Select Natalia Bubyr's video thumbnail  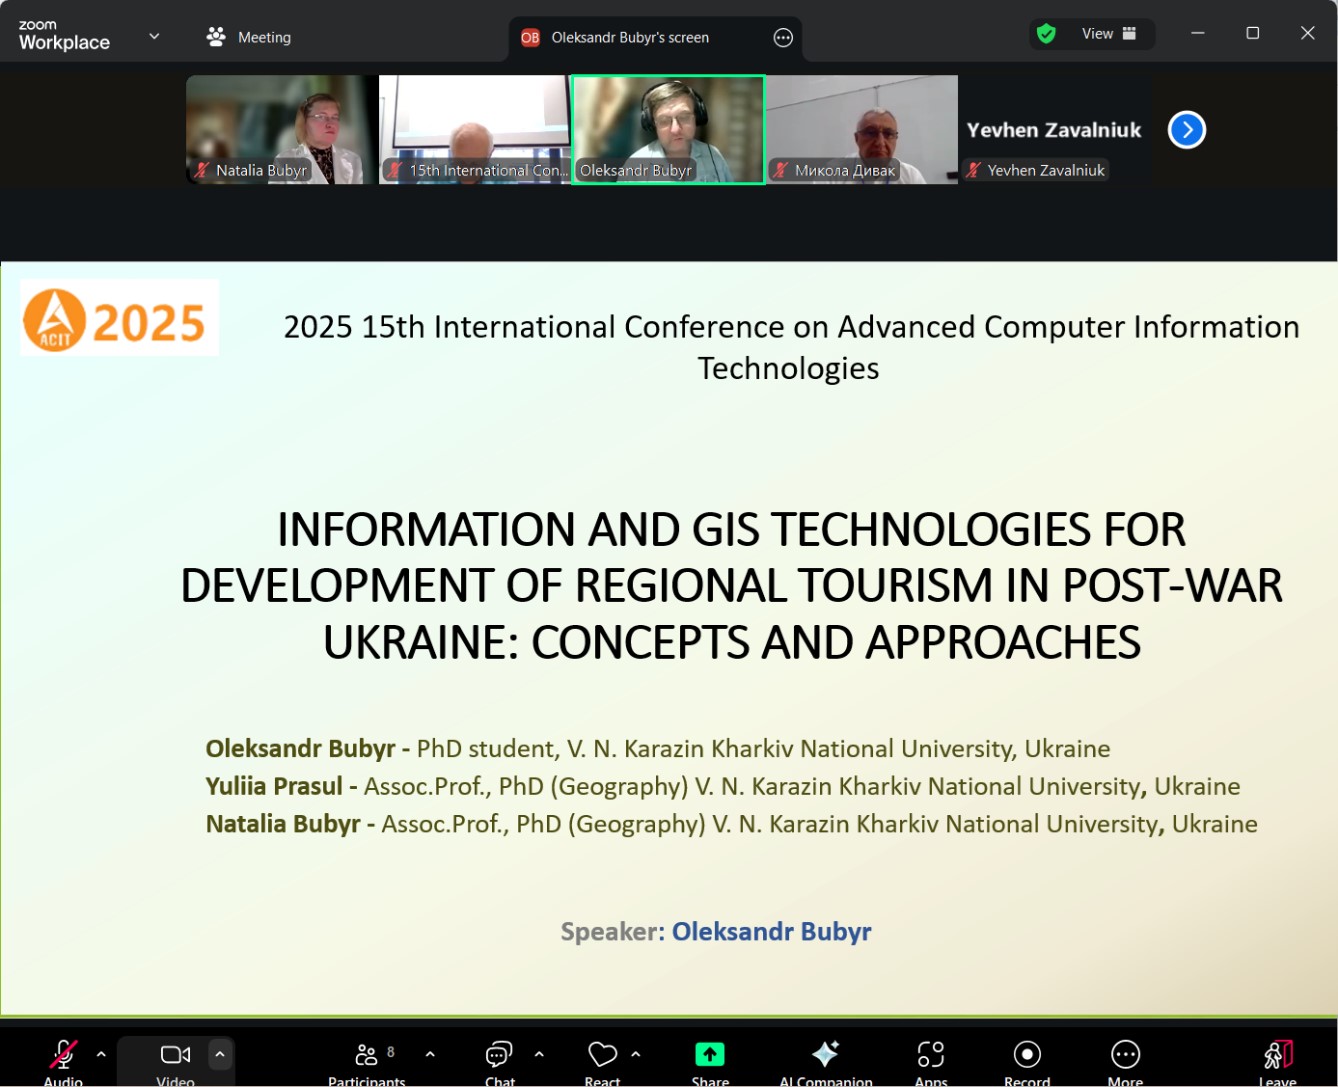pos(280,129)
